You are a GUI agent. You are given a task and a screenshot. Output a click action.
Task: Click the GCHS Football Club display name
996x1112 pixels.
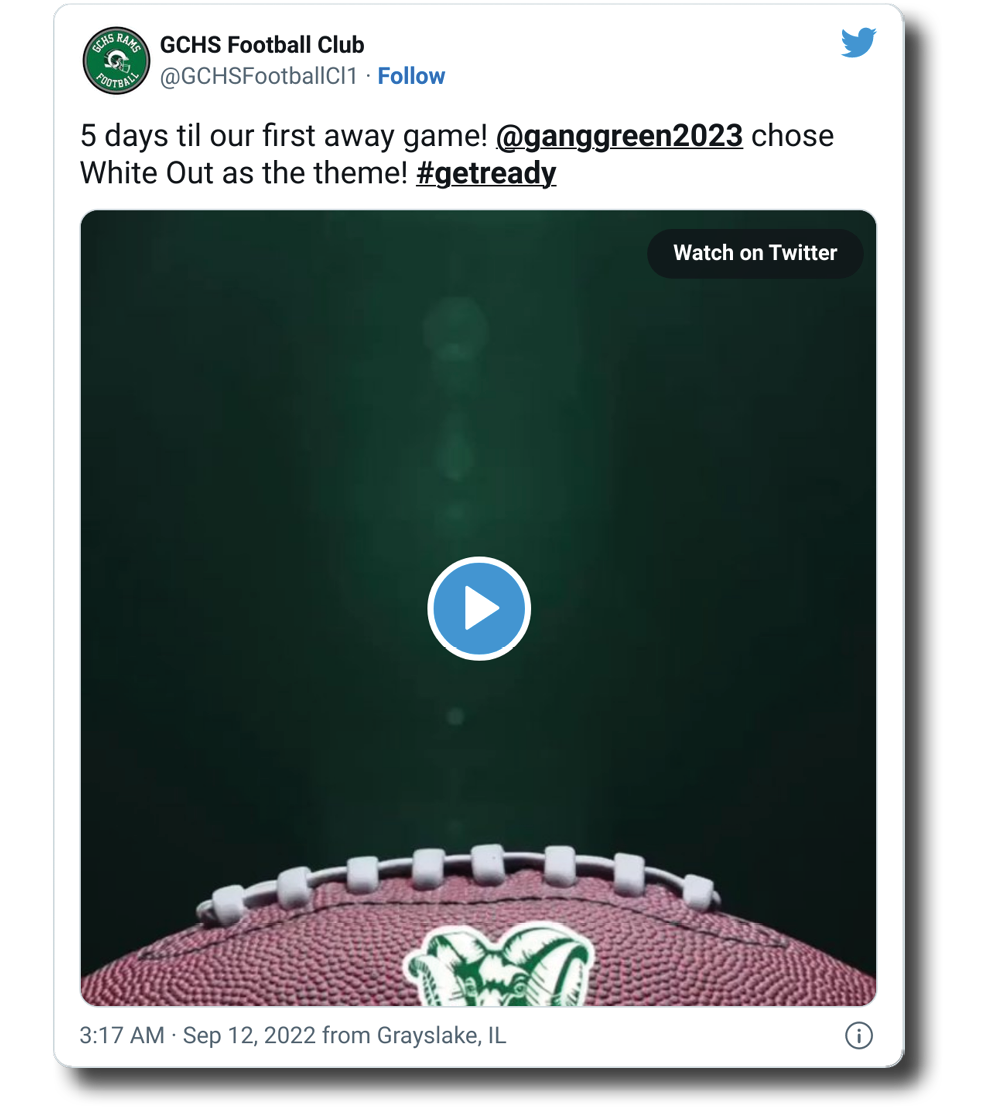(x=262, y=45)
